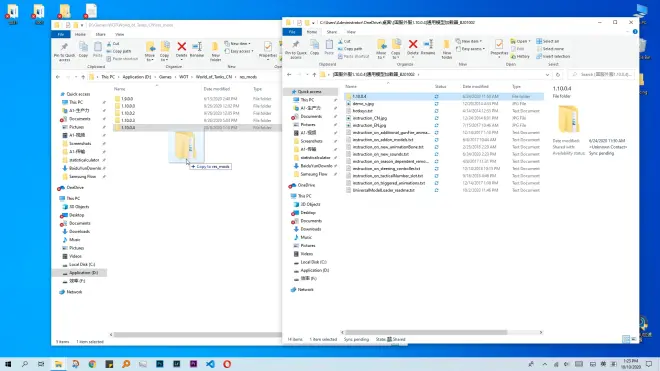
Task: Open Chrome from taskbar
Action: click(92, 364)
